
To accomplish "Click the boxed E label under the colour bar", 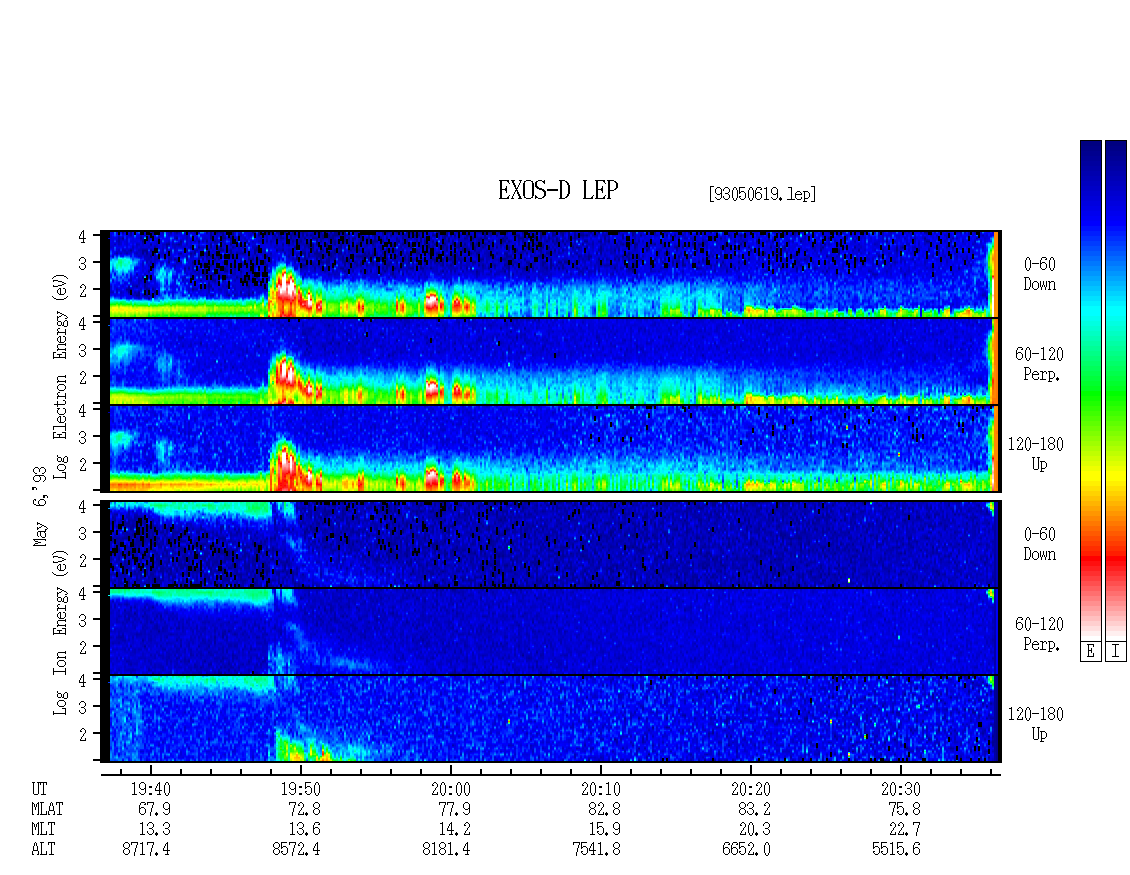I will (x=1090, y=652).
